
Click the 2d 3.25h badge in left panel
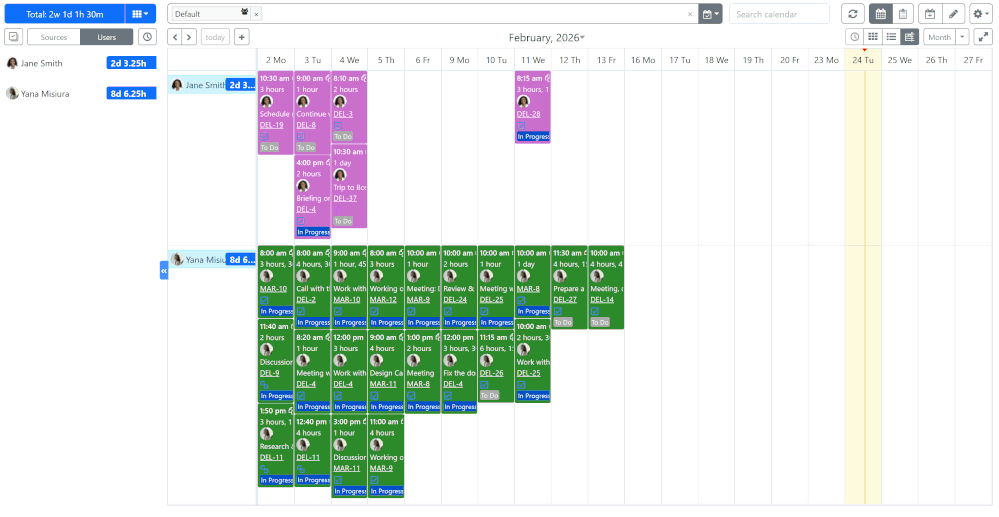point(131,63)
